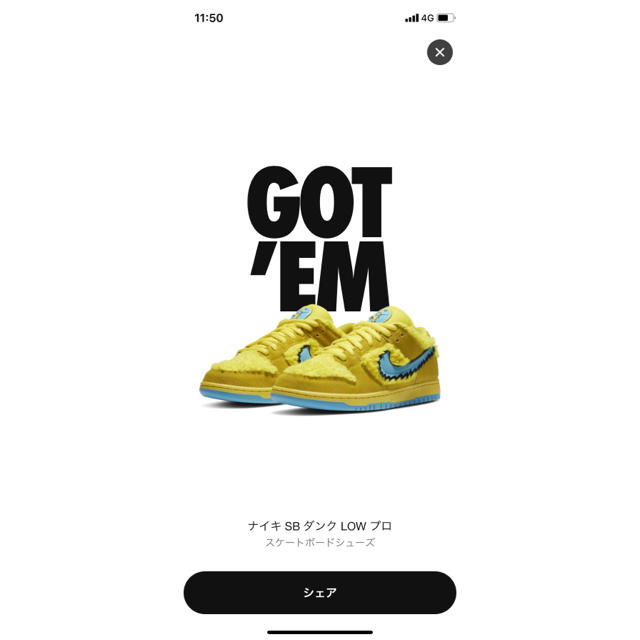Image resolution: width=640 pixels, height=640 pixels.
Task: Select the ナイキ SB ダンク LOW プロ title
Action: [320, 526]
